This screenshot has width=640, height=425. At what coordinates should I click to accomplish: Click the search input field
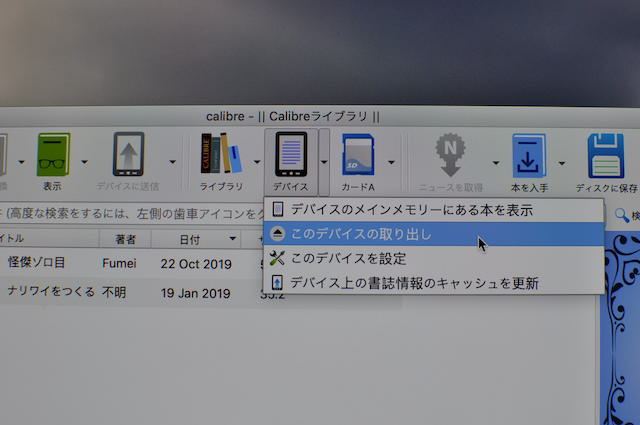(x=132, y=214)
